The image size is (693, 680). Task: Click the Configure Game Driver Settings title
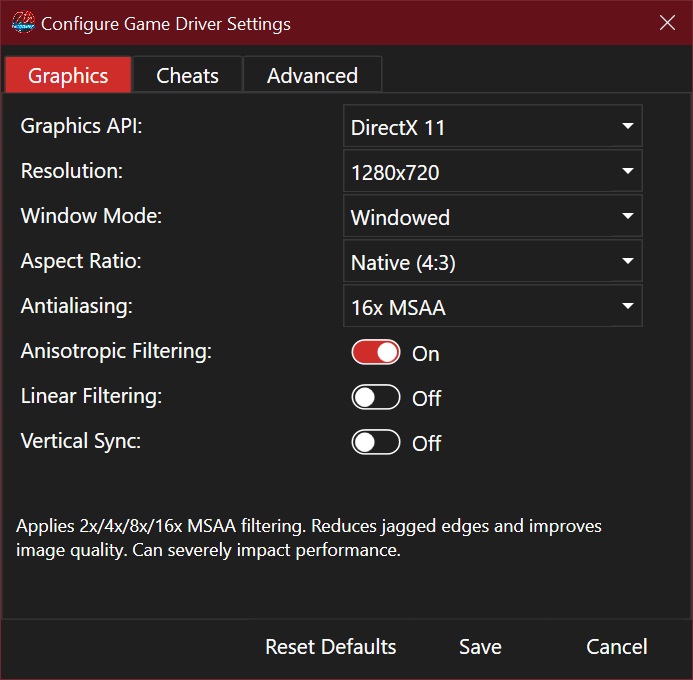[166, 24]
